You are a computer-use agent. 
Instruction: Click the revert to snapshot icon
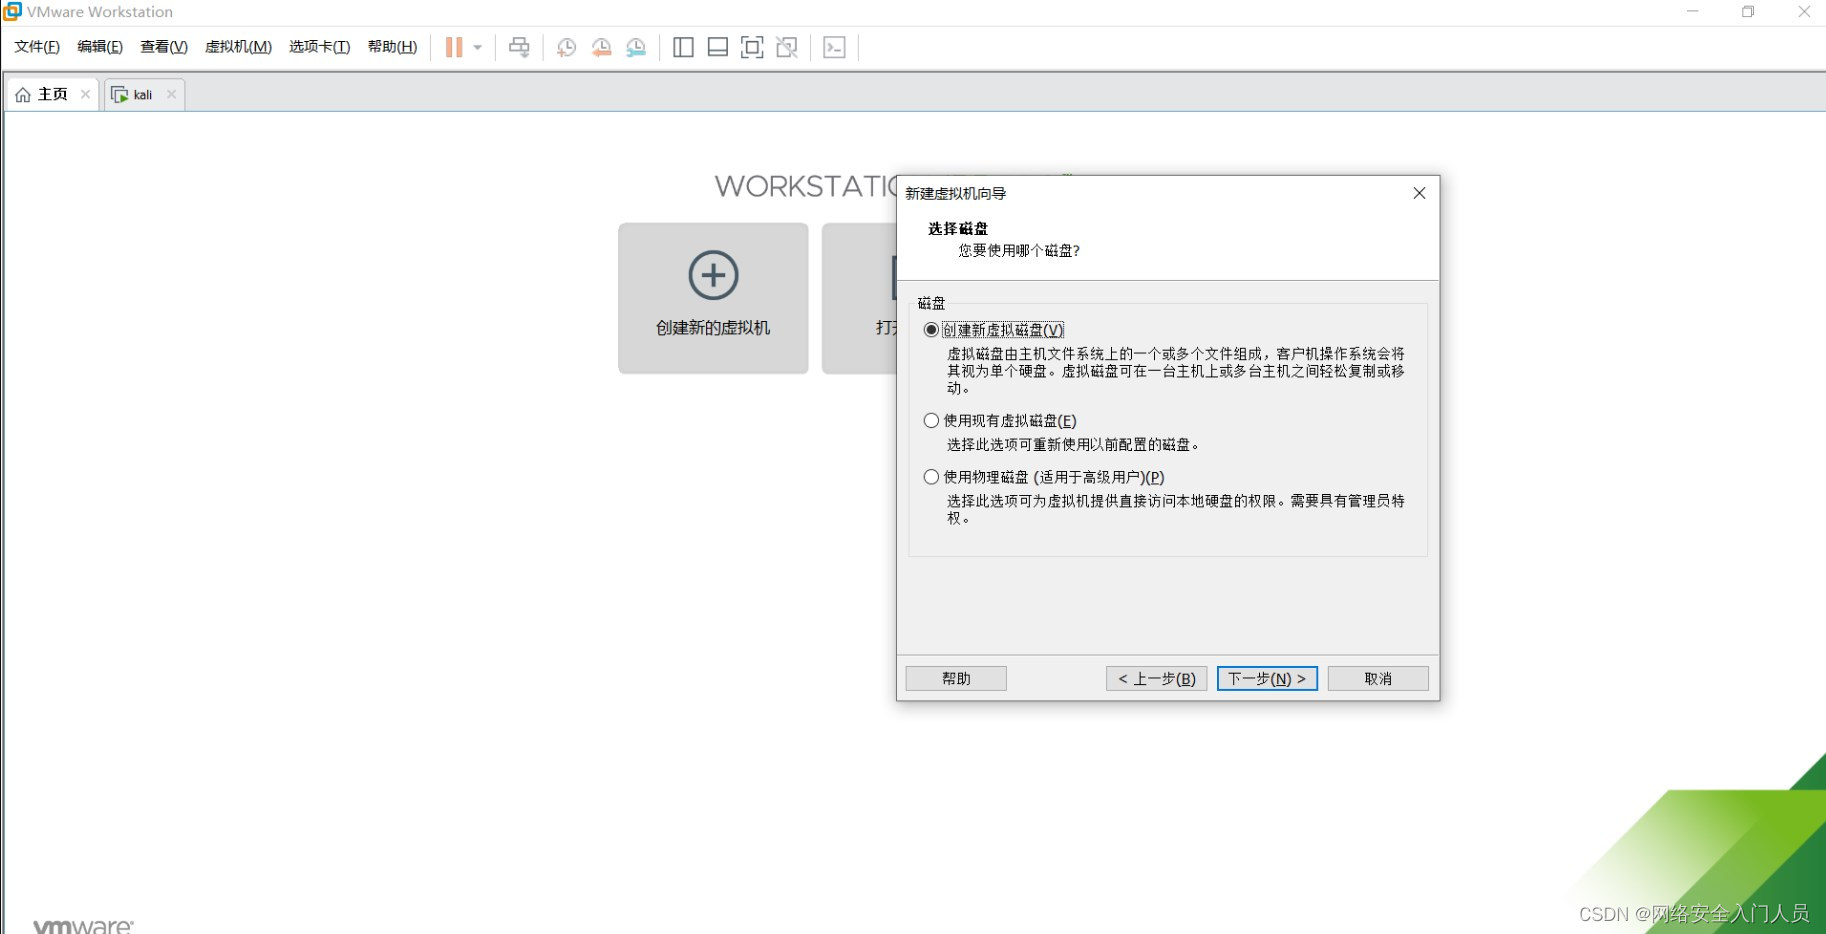pos(601,47)
